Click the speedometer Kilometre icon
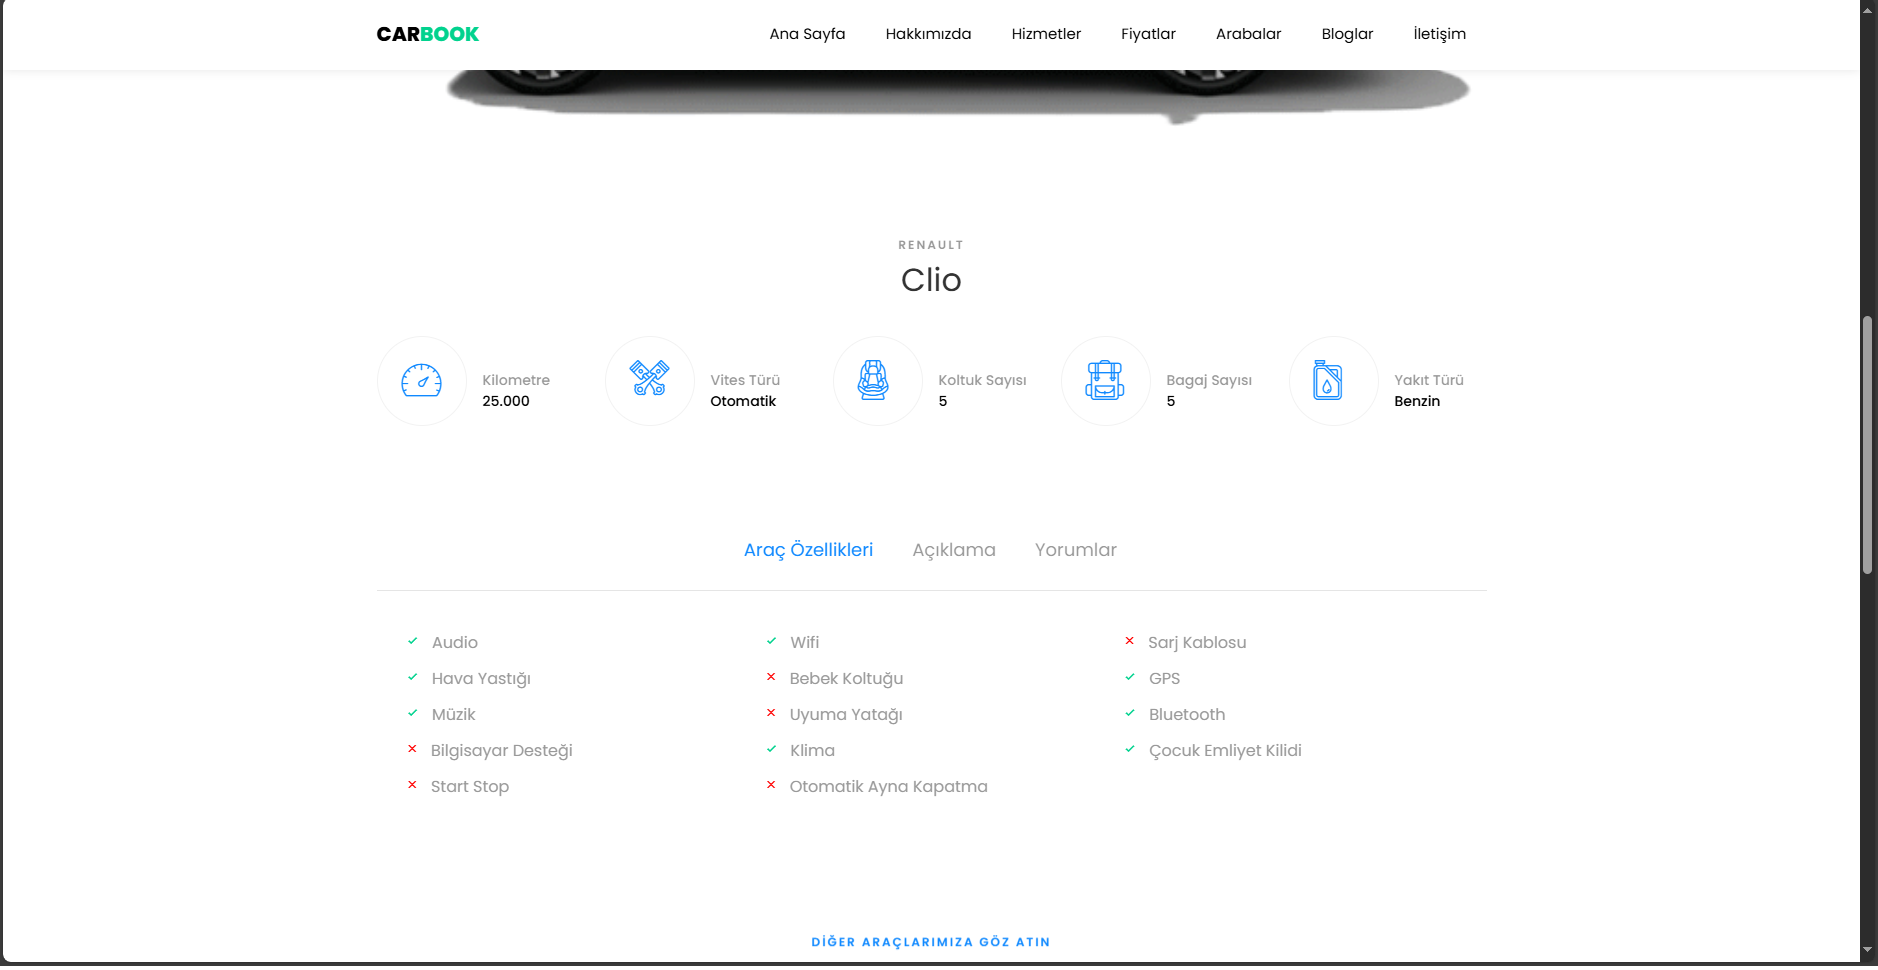 421,381
